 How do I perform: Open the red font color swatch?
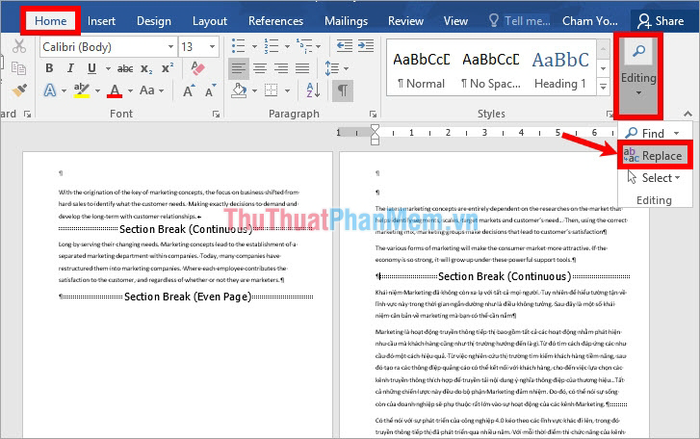(116, 91)
